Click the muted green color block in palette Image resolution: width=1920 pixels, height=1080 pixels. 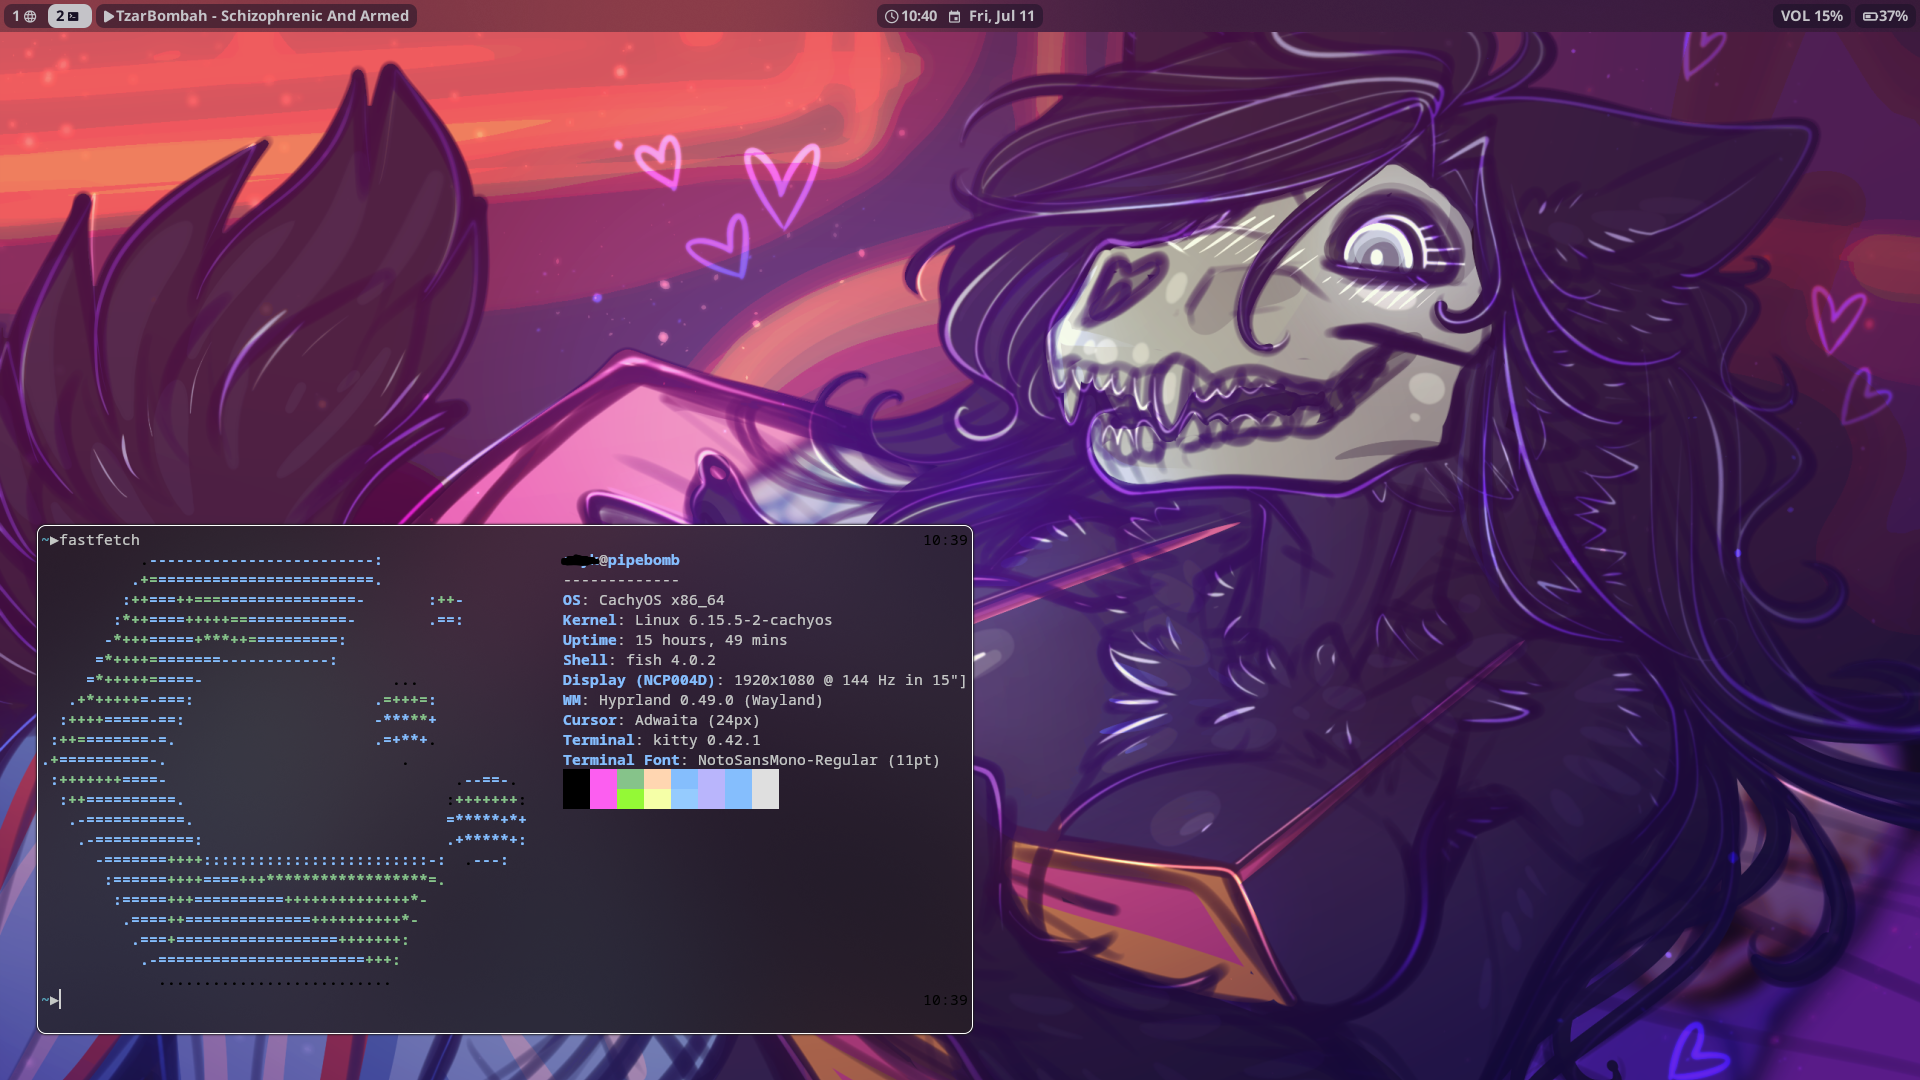[x=630, y=779]
